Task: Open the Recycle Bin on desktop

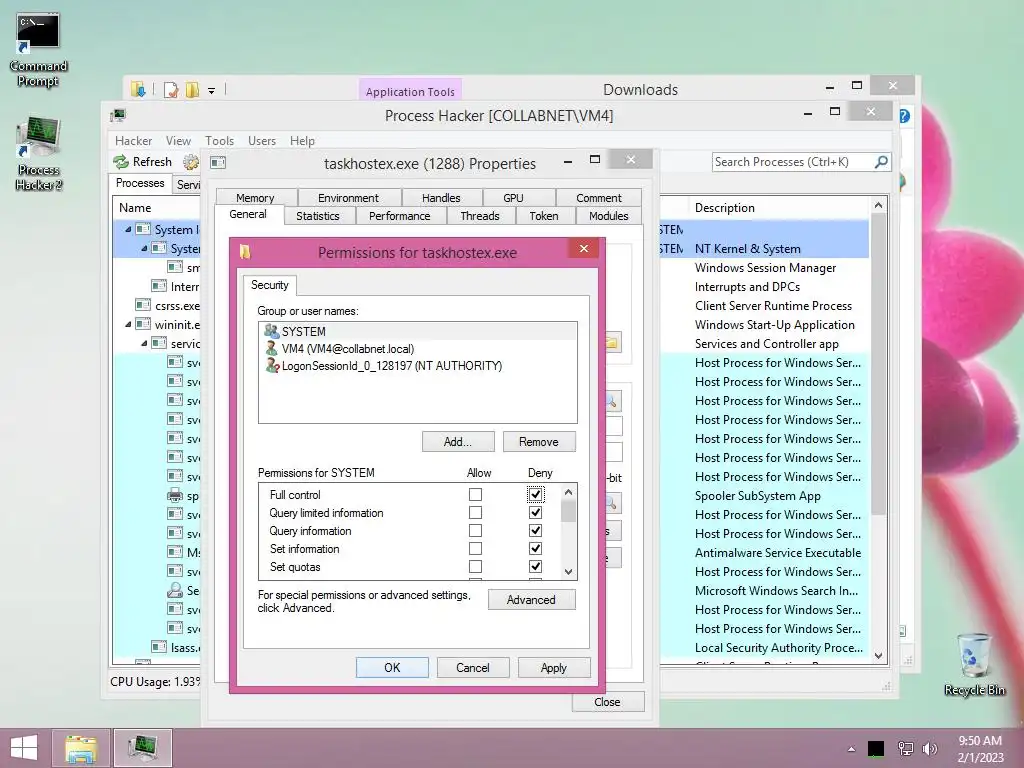Action: (974, 664)
